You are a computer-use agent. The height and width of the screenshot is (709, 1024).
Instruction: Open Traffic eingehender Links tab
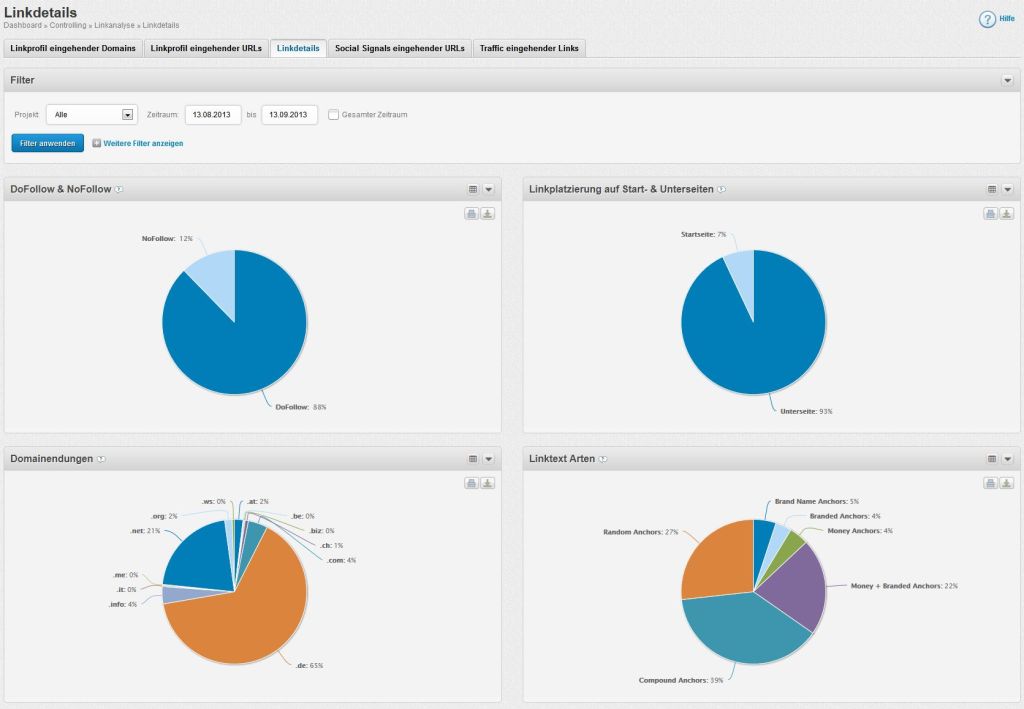529,48
